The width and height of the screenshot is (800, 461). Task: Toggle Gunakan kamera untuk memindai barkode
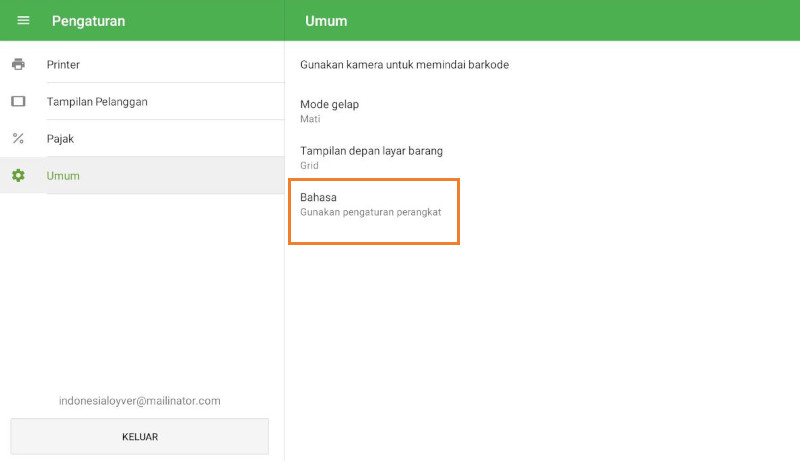[404, 65]
